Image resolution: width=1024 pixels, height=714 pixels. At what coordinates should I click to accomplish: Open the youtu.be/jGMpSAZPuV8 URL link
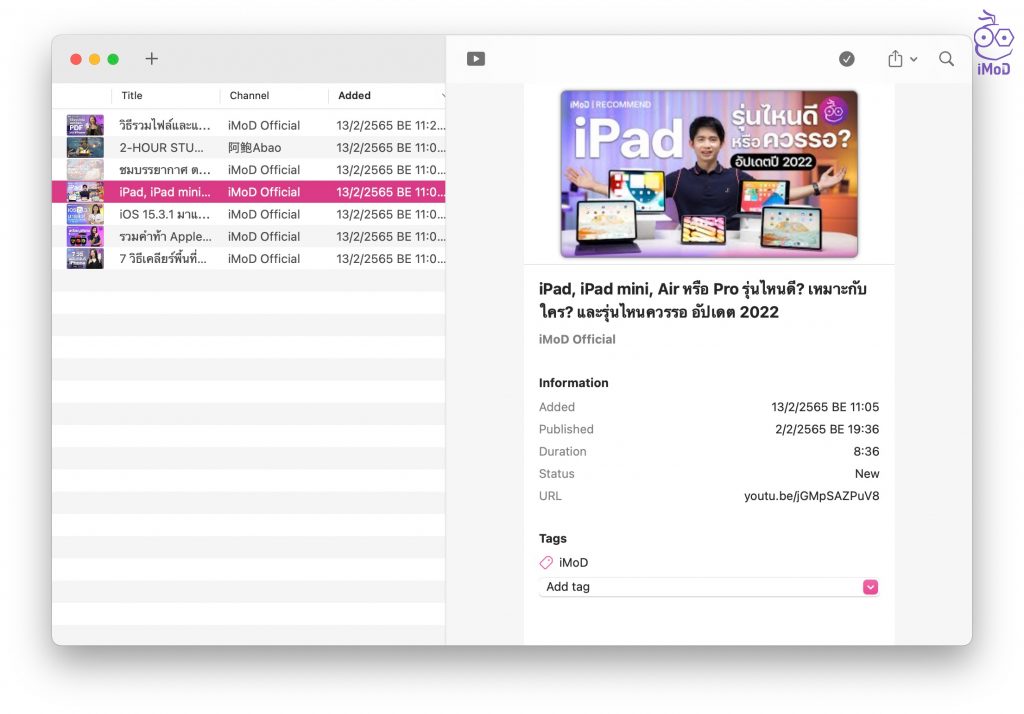pyautogui.click(x=811, y=496)
